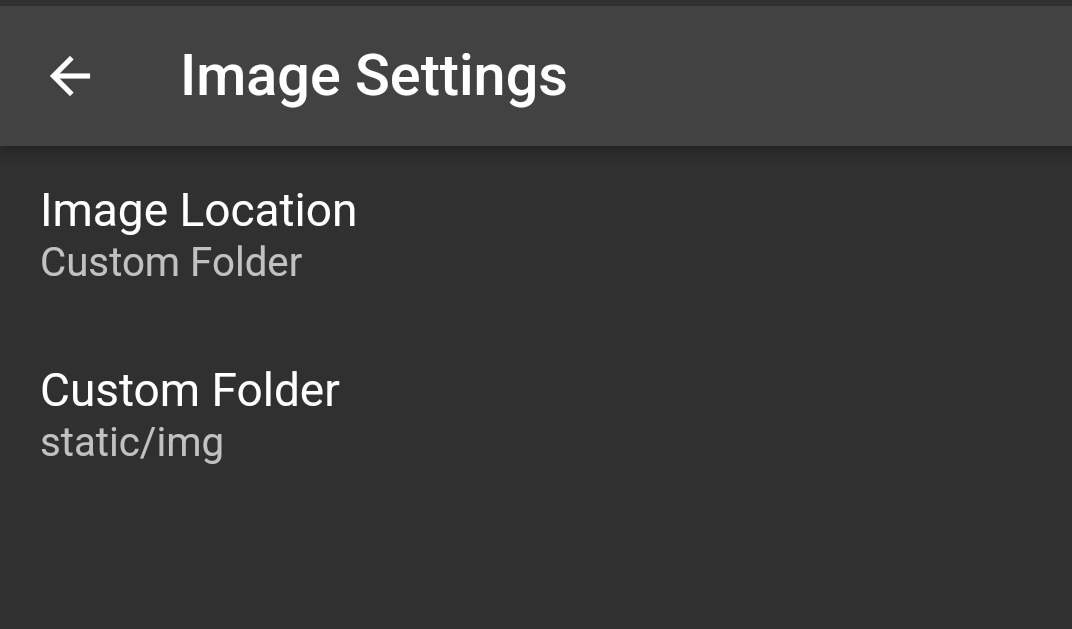Click the white Custom Folder heading
Viewport: 1072px width, 629px height.
click(190, 390)
